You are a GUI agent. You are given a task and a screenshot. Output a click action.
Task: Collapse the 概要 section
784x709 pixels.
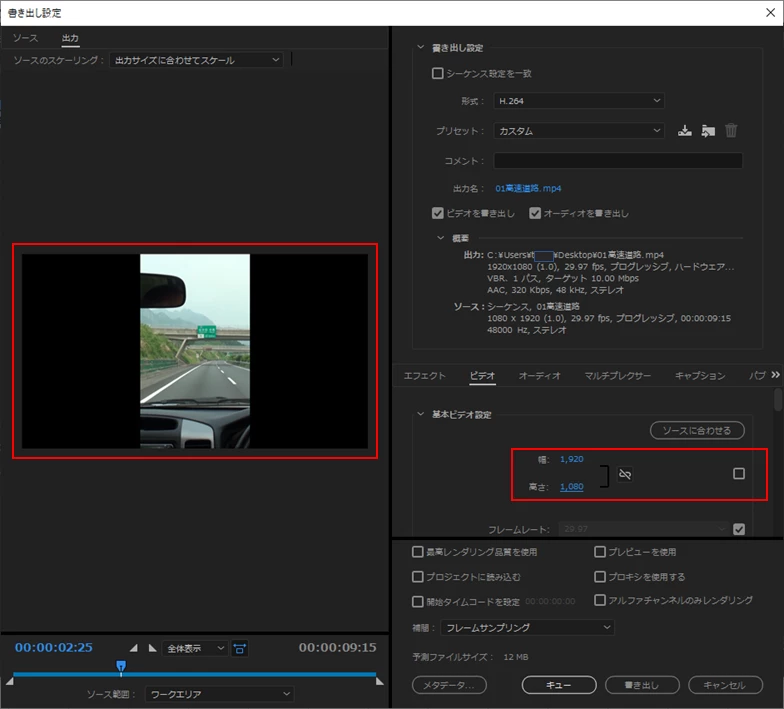point(440,238)
